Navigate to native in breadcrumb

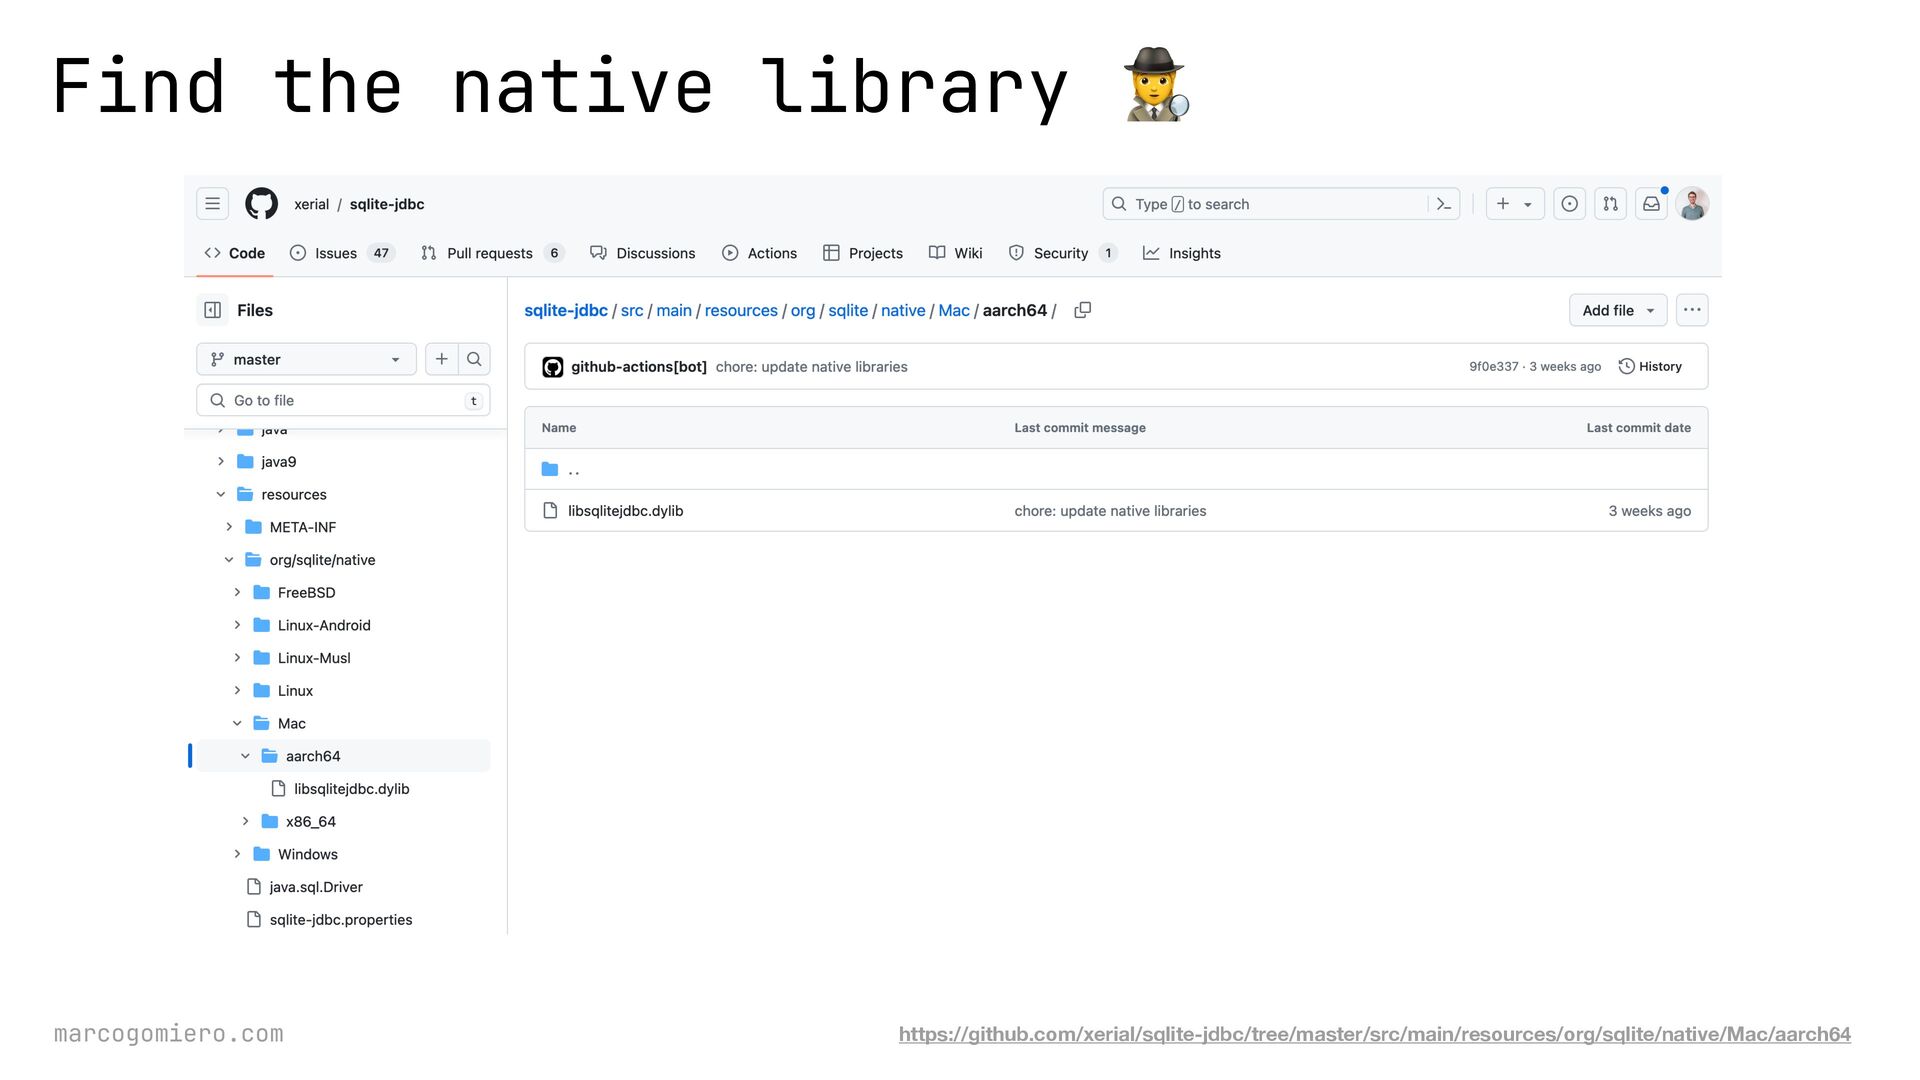click(x=903, y=311)
